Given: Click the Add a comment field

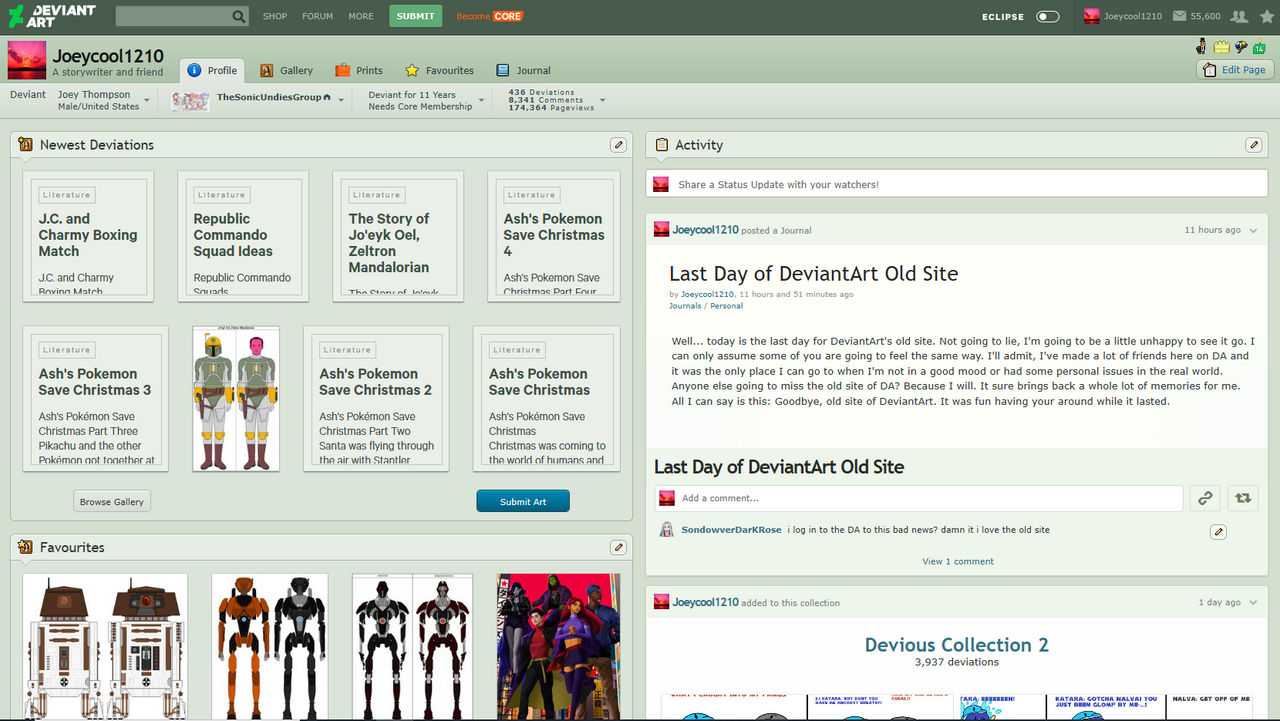Looking at the screenshot, I should click(x=919, y=498).
